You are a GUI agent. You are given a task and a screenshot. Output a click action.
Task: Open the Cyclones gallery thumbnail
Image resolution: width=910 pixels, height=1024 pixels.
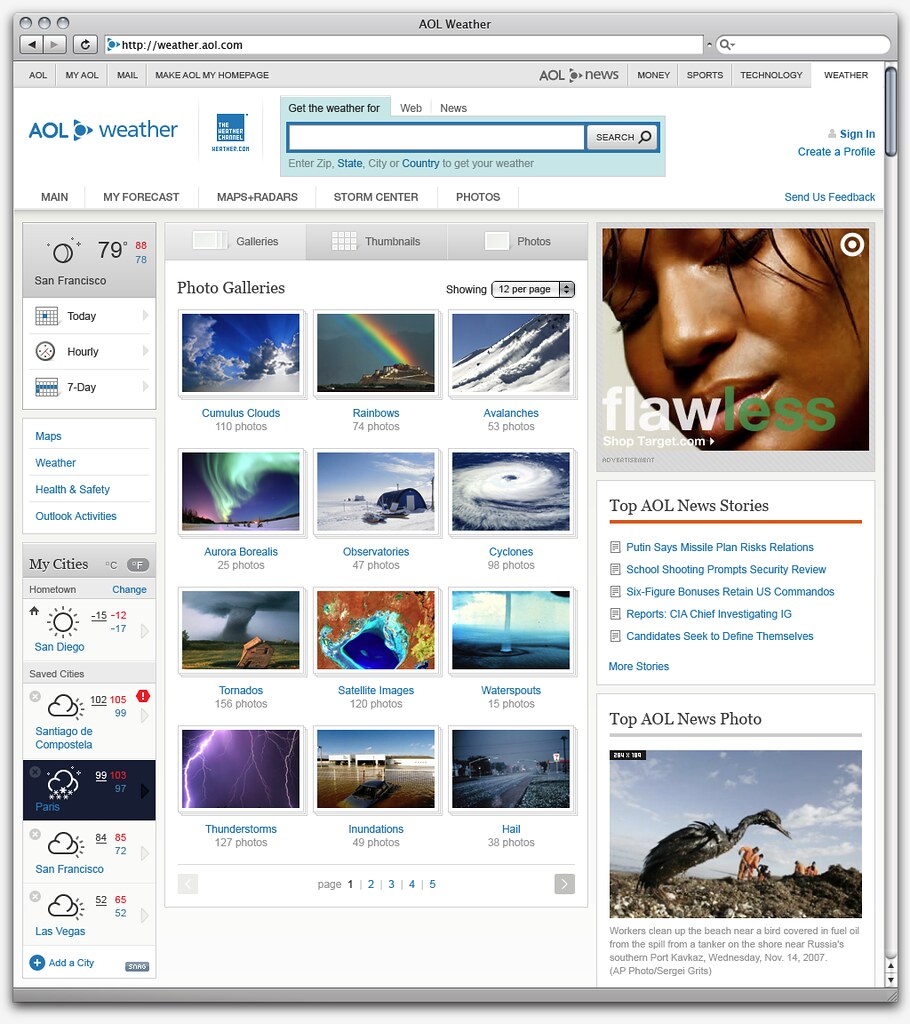(511, 492)
